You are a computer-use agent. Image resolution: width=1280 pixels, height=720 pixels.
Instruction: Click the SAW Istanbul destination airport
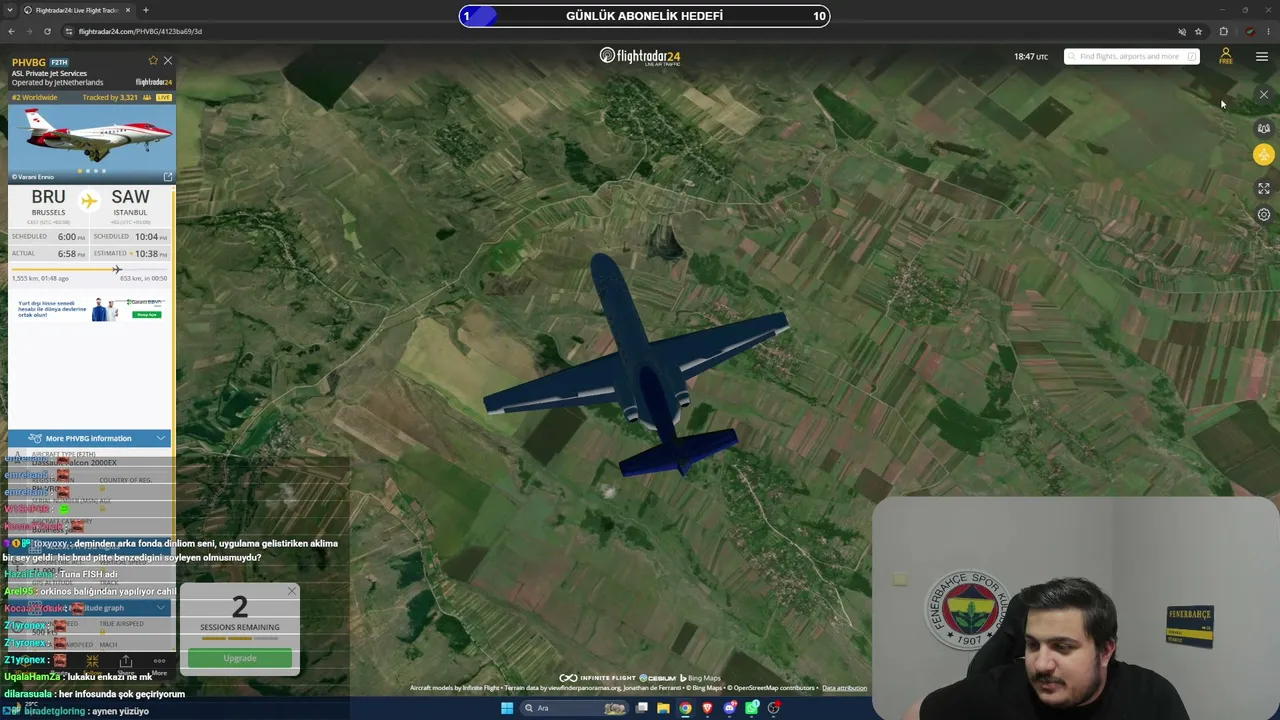point(130,202)
